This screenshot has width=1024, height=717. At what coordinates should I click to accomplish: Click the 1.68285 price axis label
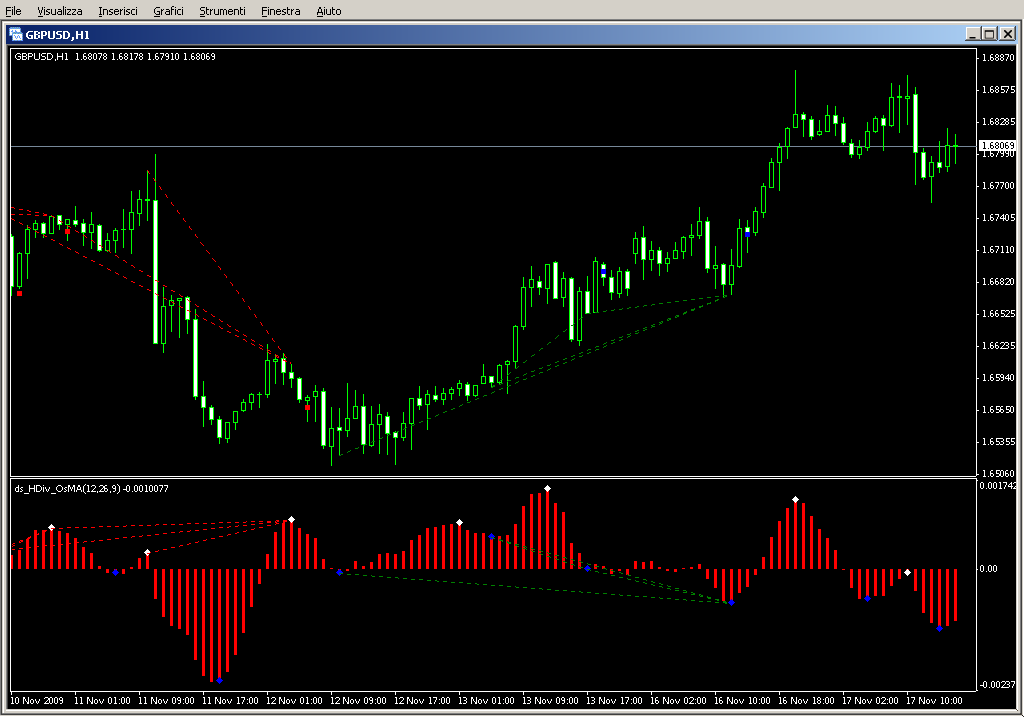[999, 121]
